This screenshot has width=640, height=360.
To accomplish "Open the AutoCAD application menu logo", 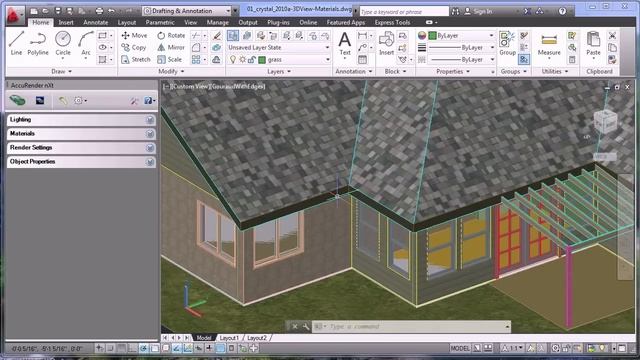I will point(14,16).
